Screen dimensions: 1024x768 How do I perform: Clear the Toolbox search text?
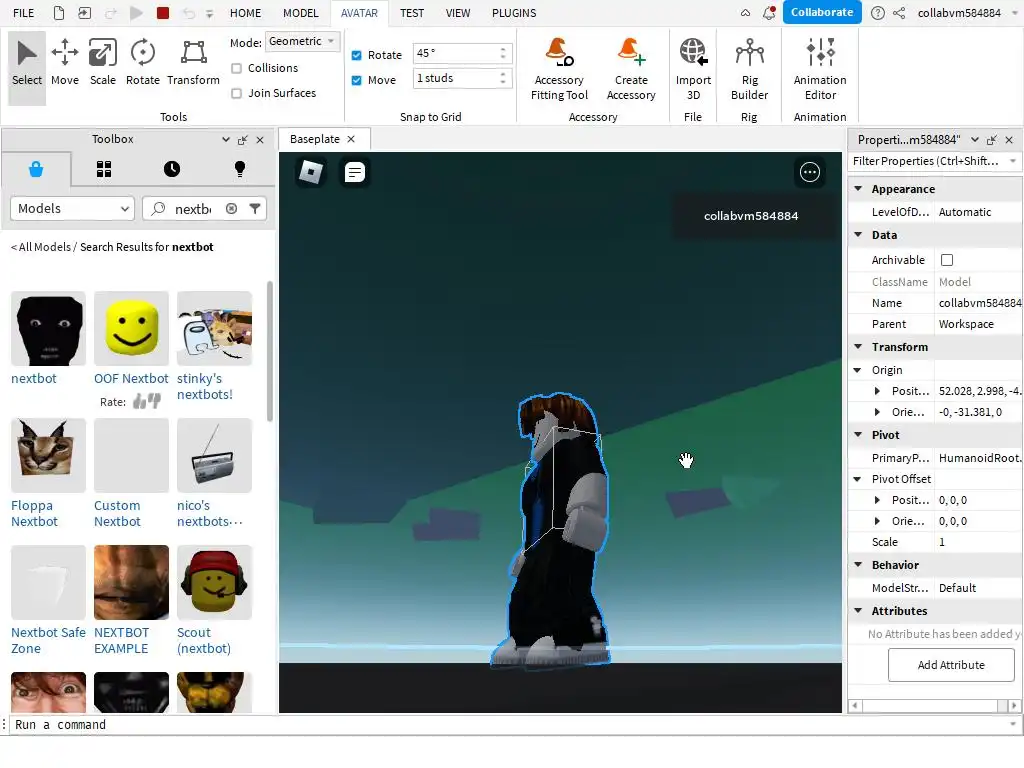tap(231, 208)
